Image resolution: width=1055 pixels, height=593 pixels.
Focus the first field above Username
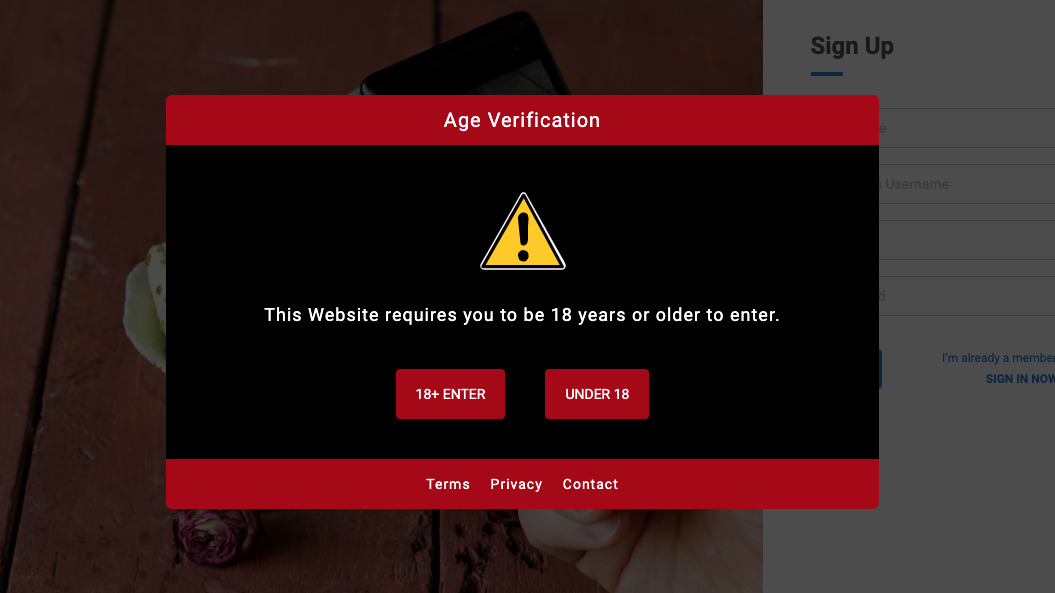pos(967,128)
